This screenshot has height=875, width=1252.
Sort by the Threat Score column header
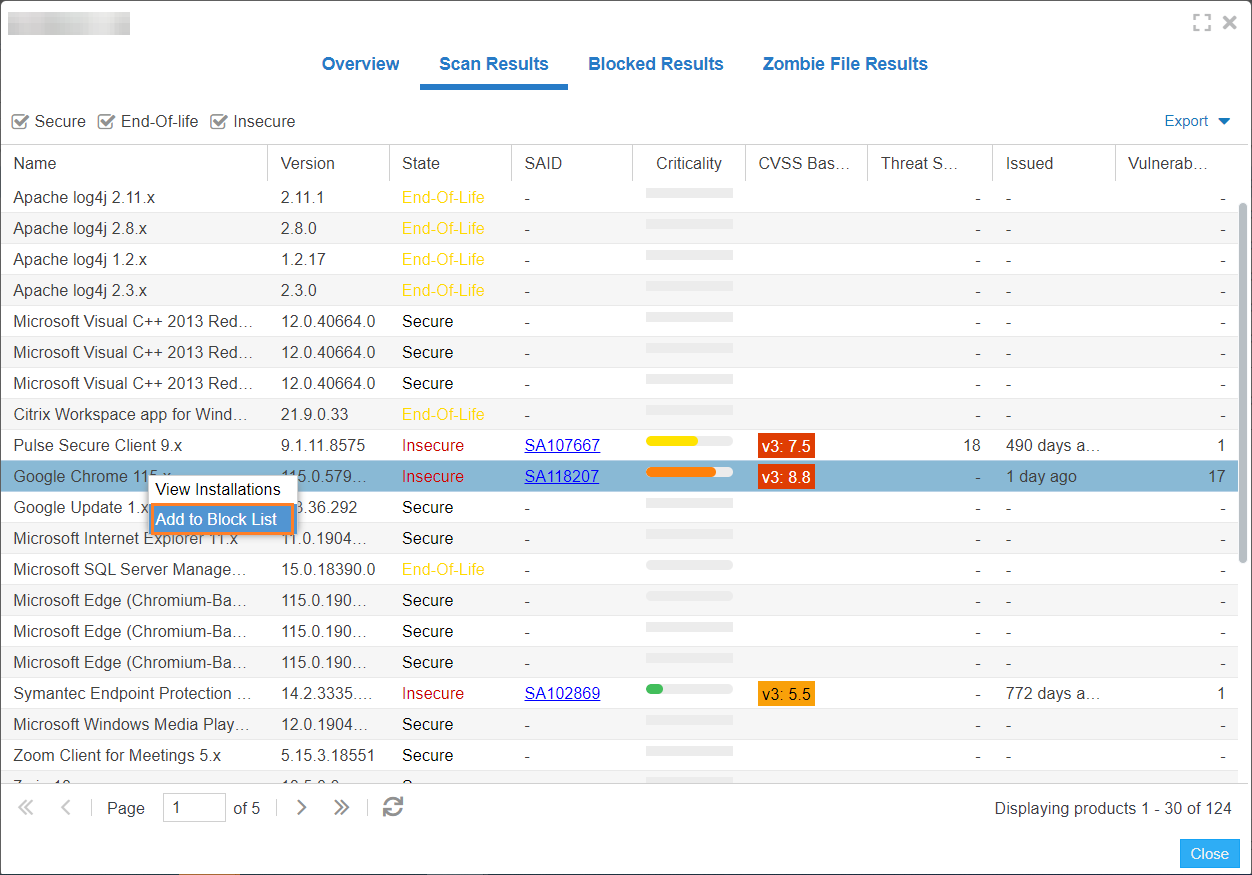click(x=930, y=164)
